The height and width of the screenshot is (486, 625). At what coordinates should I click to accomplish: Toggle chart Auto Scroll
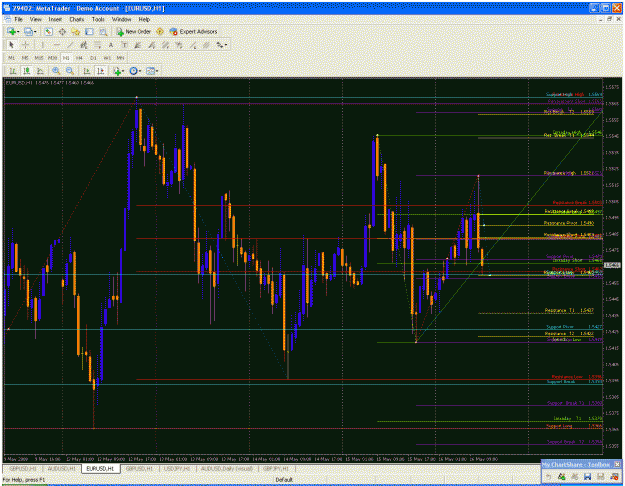(86, 71)
